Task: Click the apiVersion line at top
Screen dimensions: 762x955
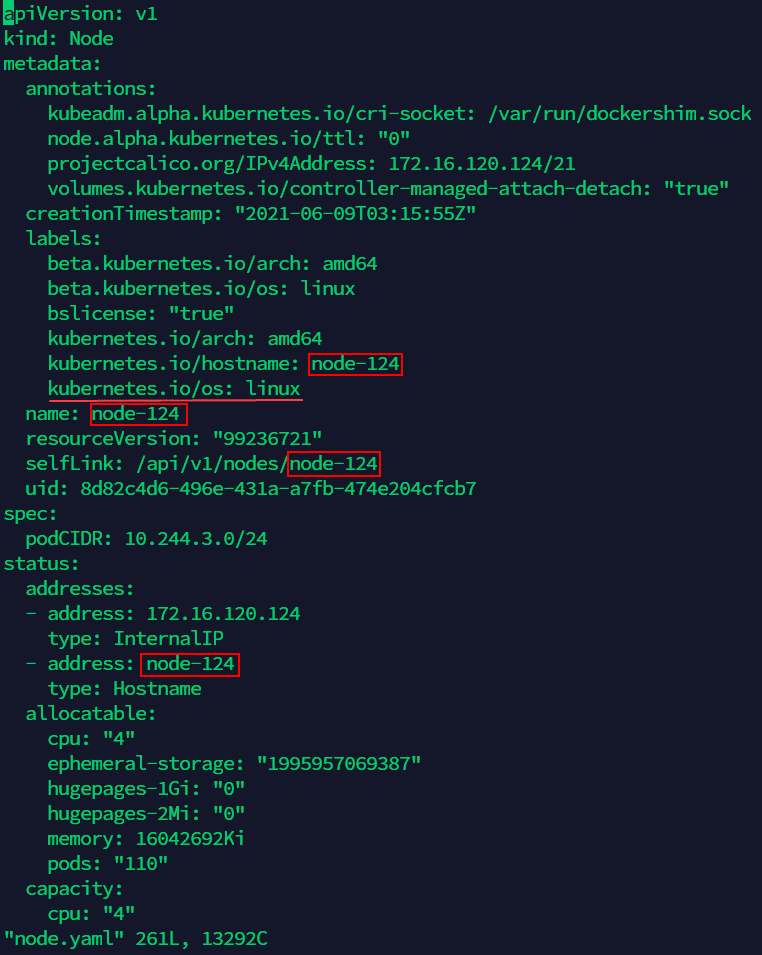Action: pos(80,14)
